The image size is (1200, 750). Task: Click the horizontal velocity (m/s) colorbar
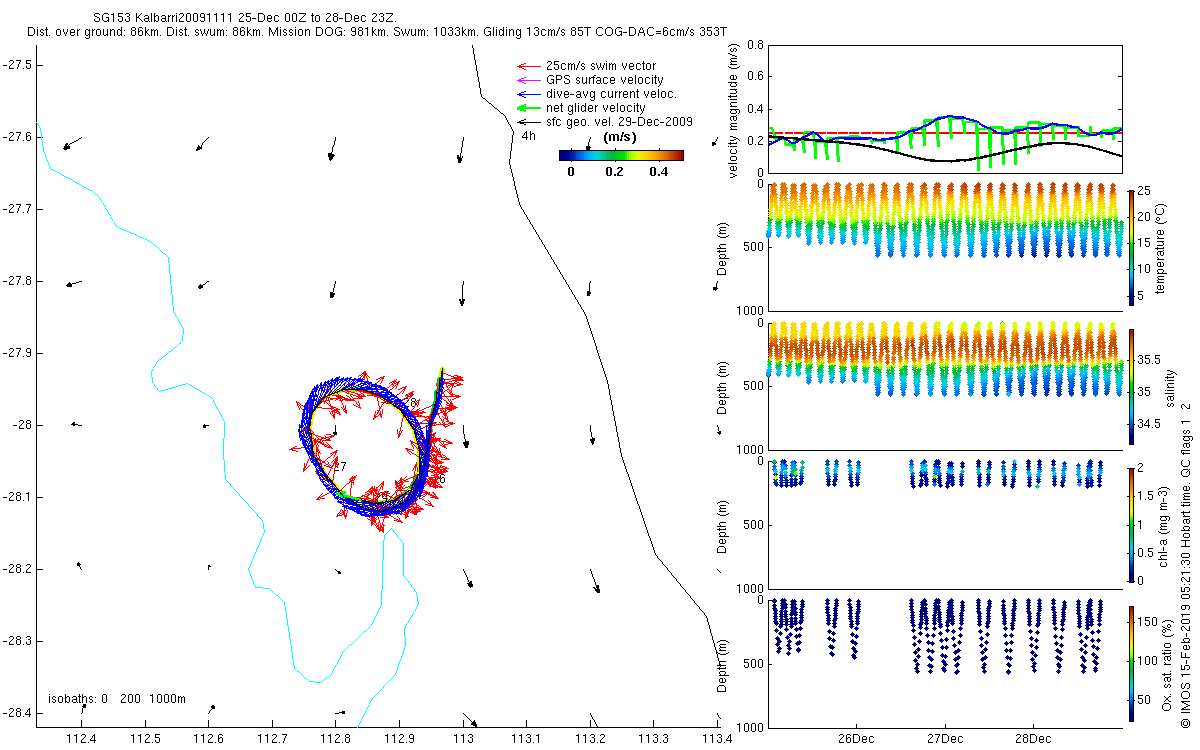(x=620, y=155)
